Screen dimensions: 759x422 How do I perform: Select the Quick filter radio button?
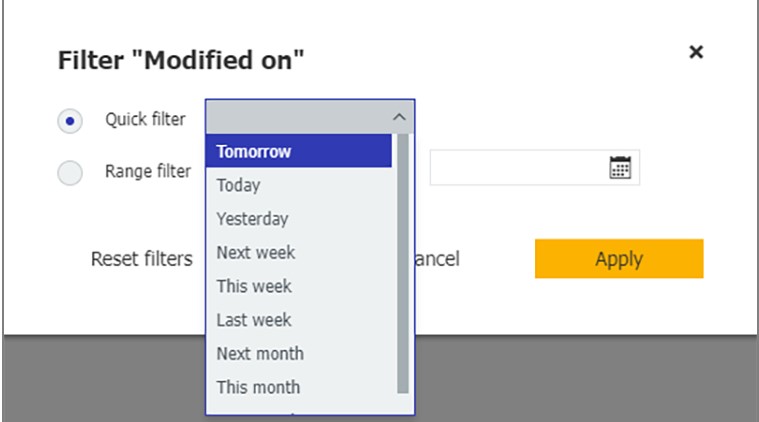(70, 121)
